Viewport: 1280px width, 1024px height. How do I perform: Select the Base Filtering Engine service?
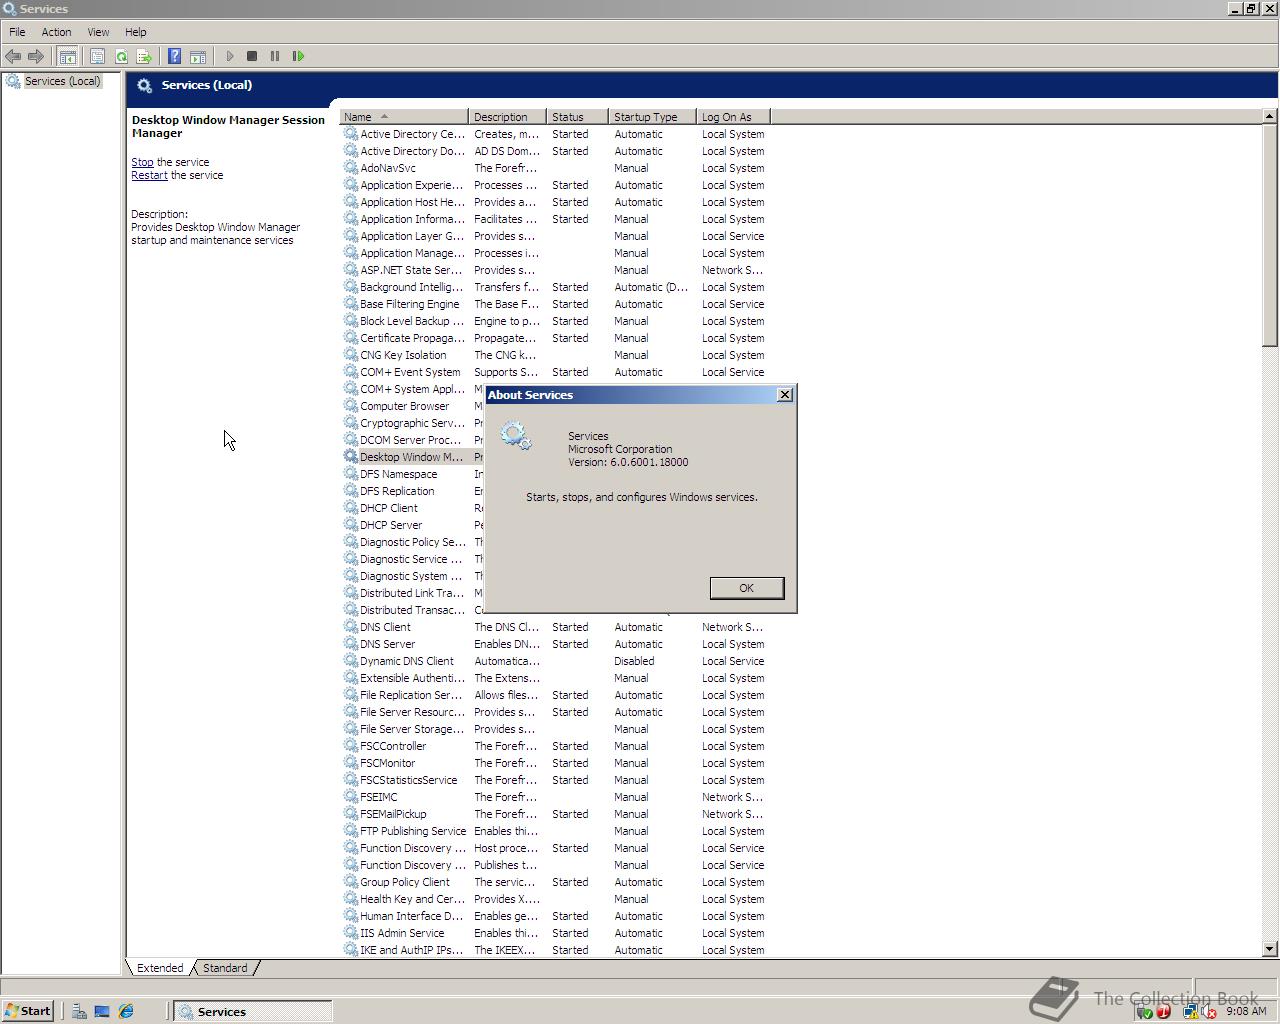coord(555,304)
